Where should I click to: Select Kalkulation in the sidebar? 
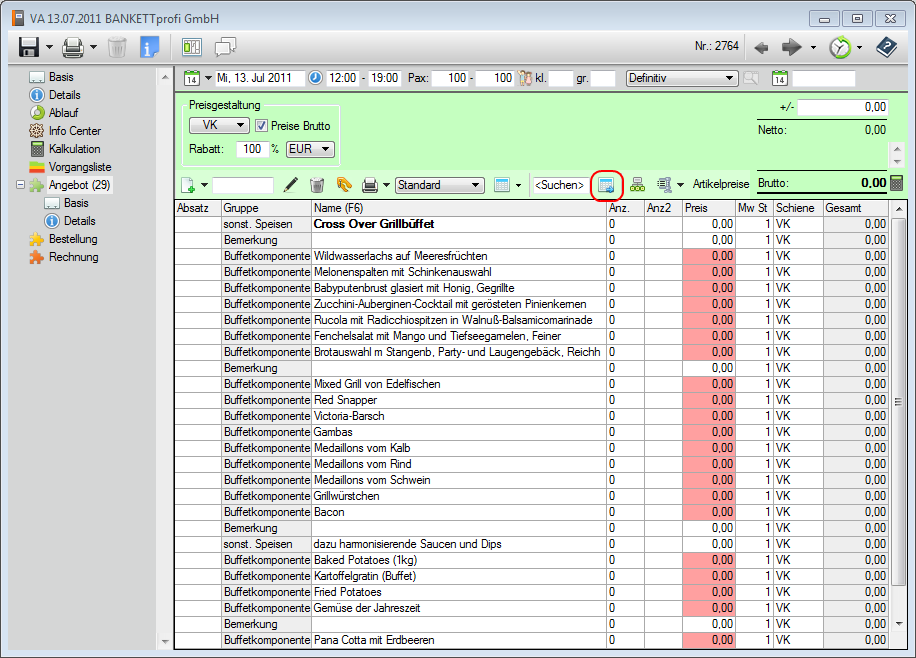pyautogui.click(x=74, y=149)
